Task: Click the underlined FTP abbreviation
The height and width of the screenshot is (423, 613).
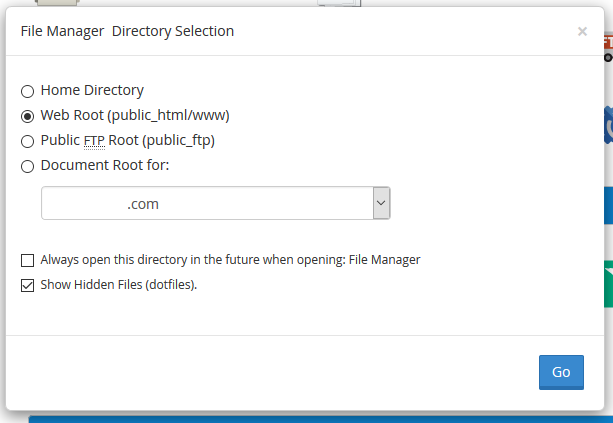Action: coord(94,141)
